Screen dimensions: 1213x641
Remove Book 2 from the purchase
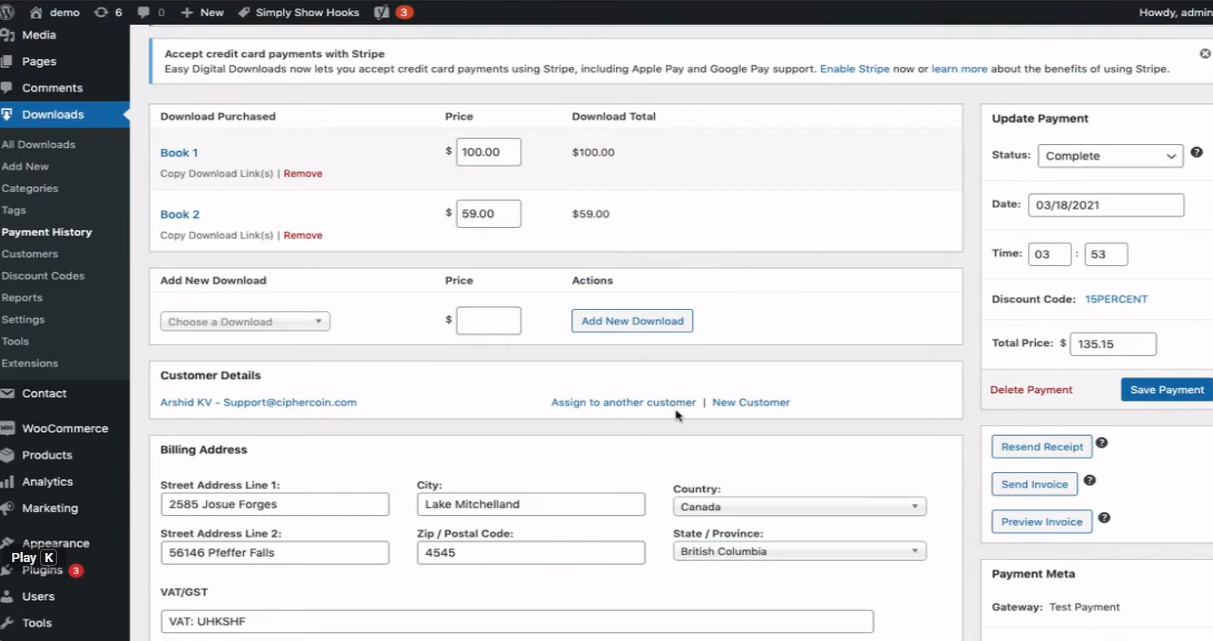pos(303,236)
